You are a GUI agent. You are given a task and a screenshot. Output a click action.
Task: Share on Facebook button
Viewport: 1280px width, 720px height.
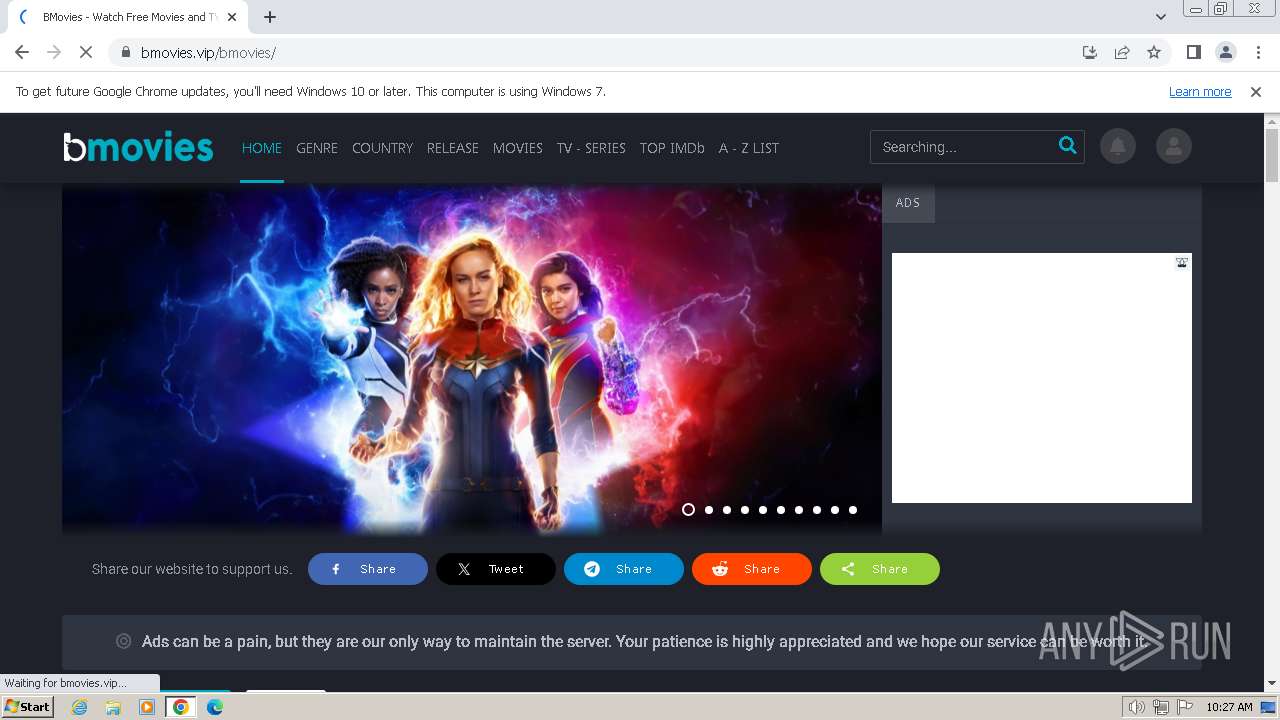point(368,569)
